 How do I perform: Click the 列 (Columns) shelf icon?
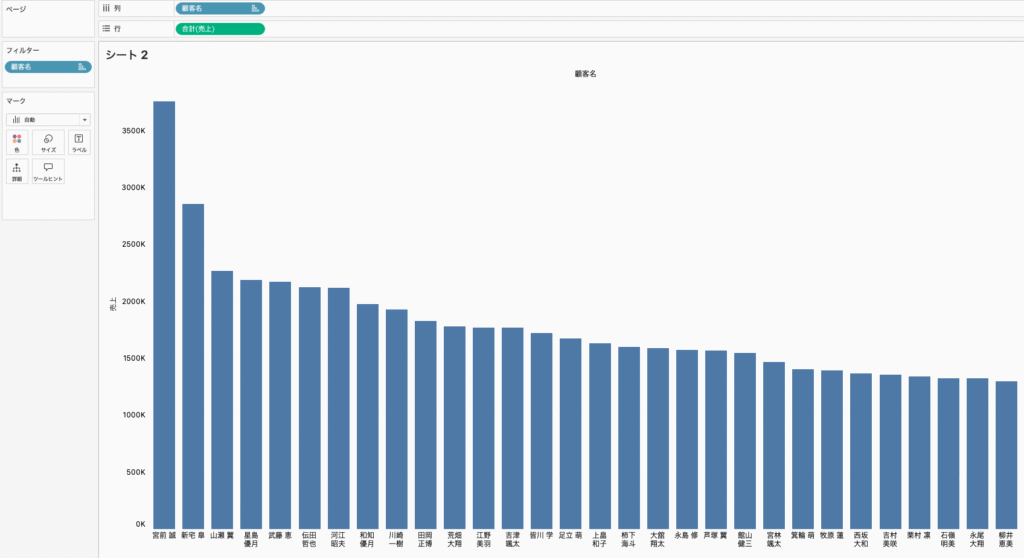106,8
